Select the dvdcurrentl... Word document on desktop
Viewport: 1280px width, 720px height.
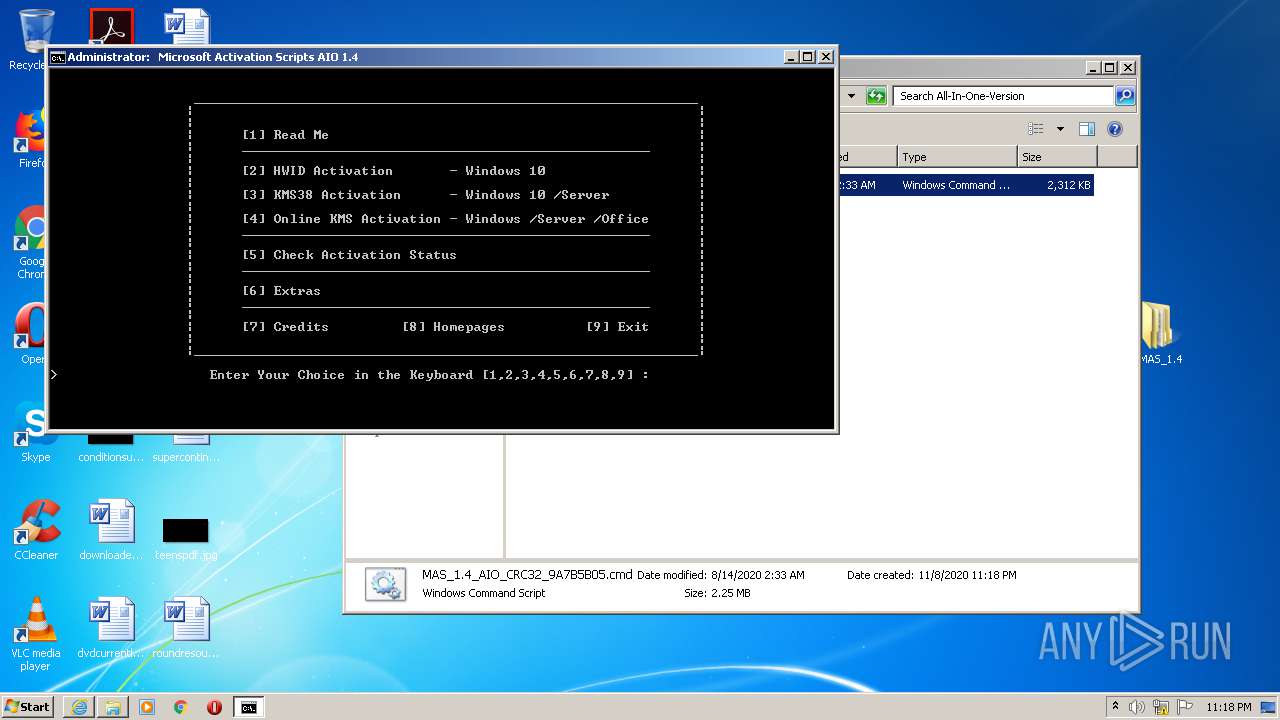tap(110, 628)
